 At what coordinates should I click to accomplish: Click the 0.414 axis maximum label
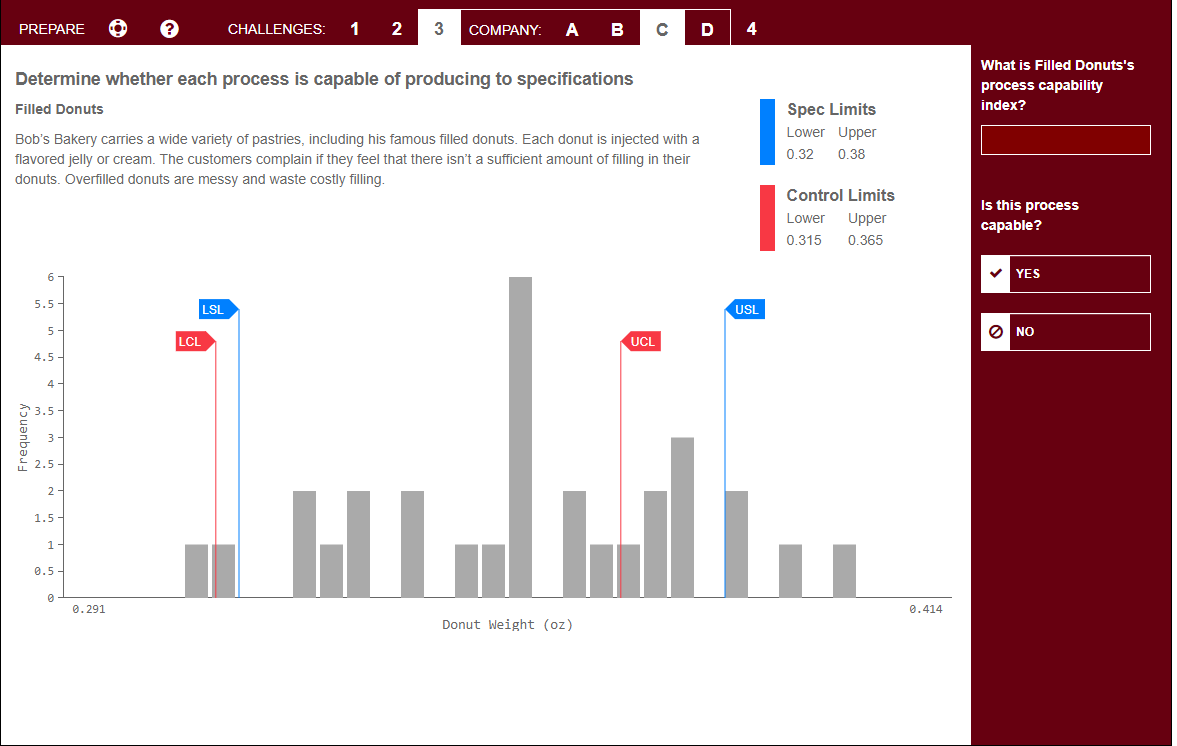coord(926,609)
